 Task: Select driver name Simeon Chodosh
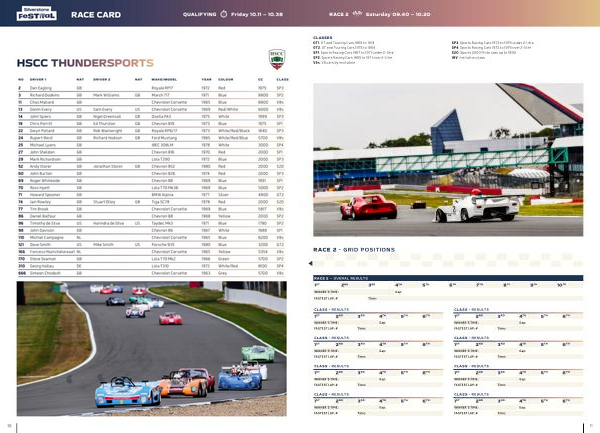[x=45, y=273]
